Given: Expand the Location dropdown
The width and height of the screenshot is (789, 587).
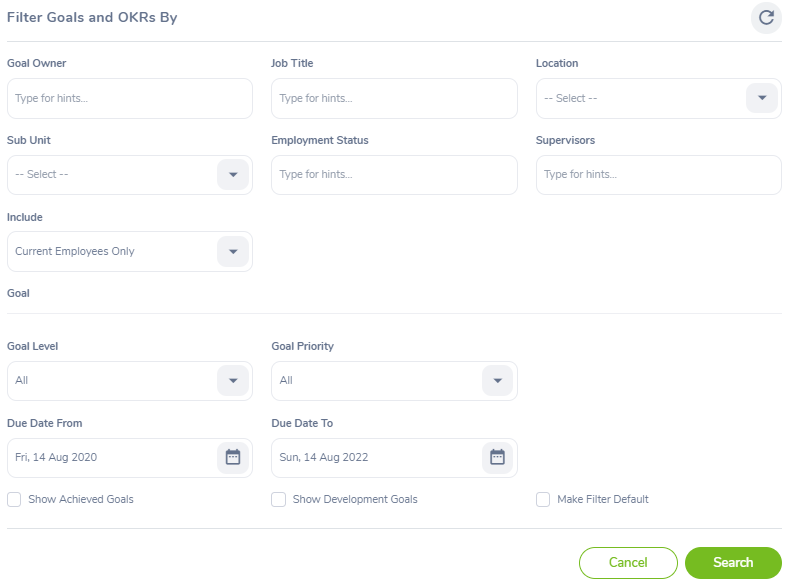Looking at the screenshot, I should [x=762, y=98].
